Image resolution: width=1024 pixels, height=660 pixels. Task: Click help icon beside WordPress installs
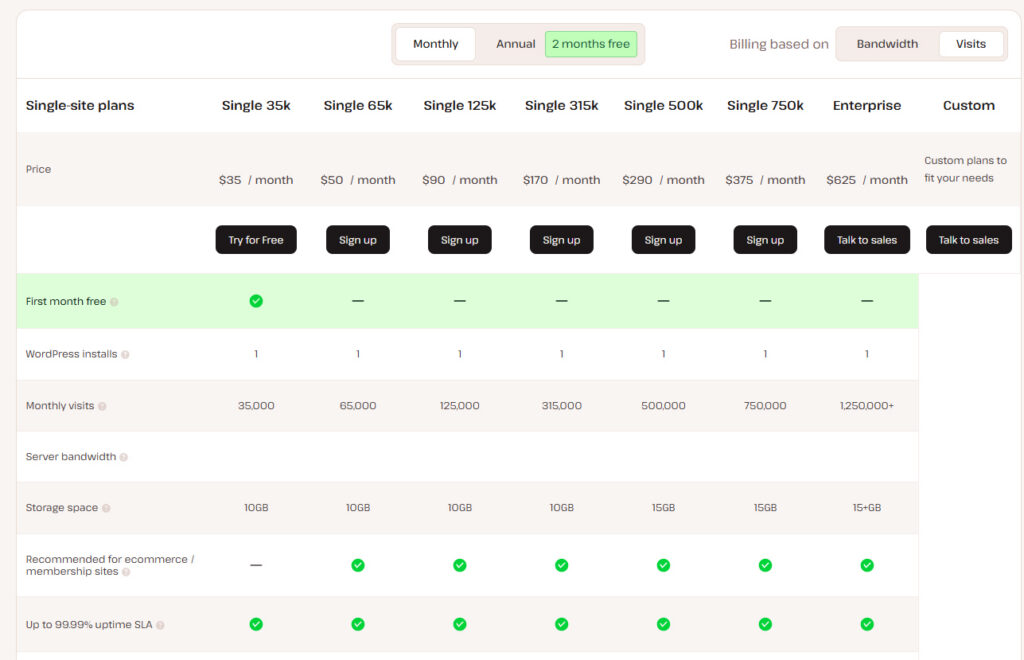[125, 355]
